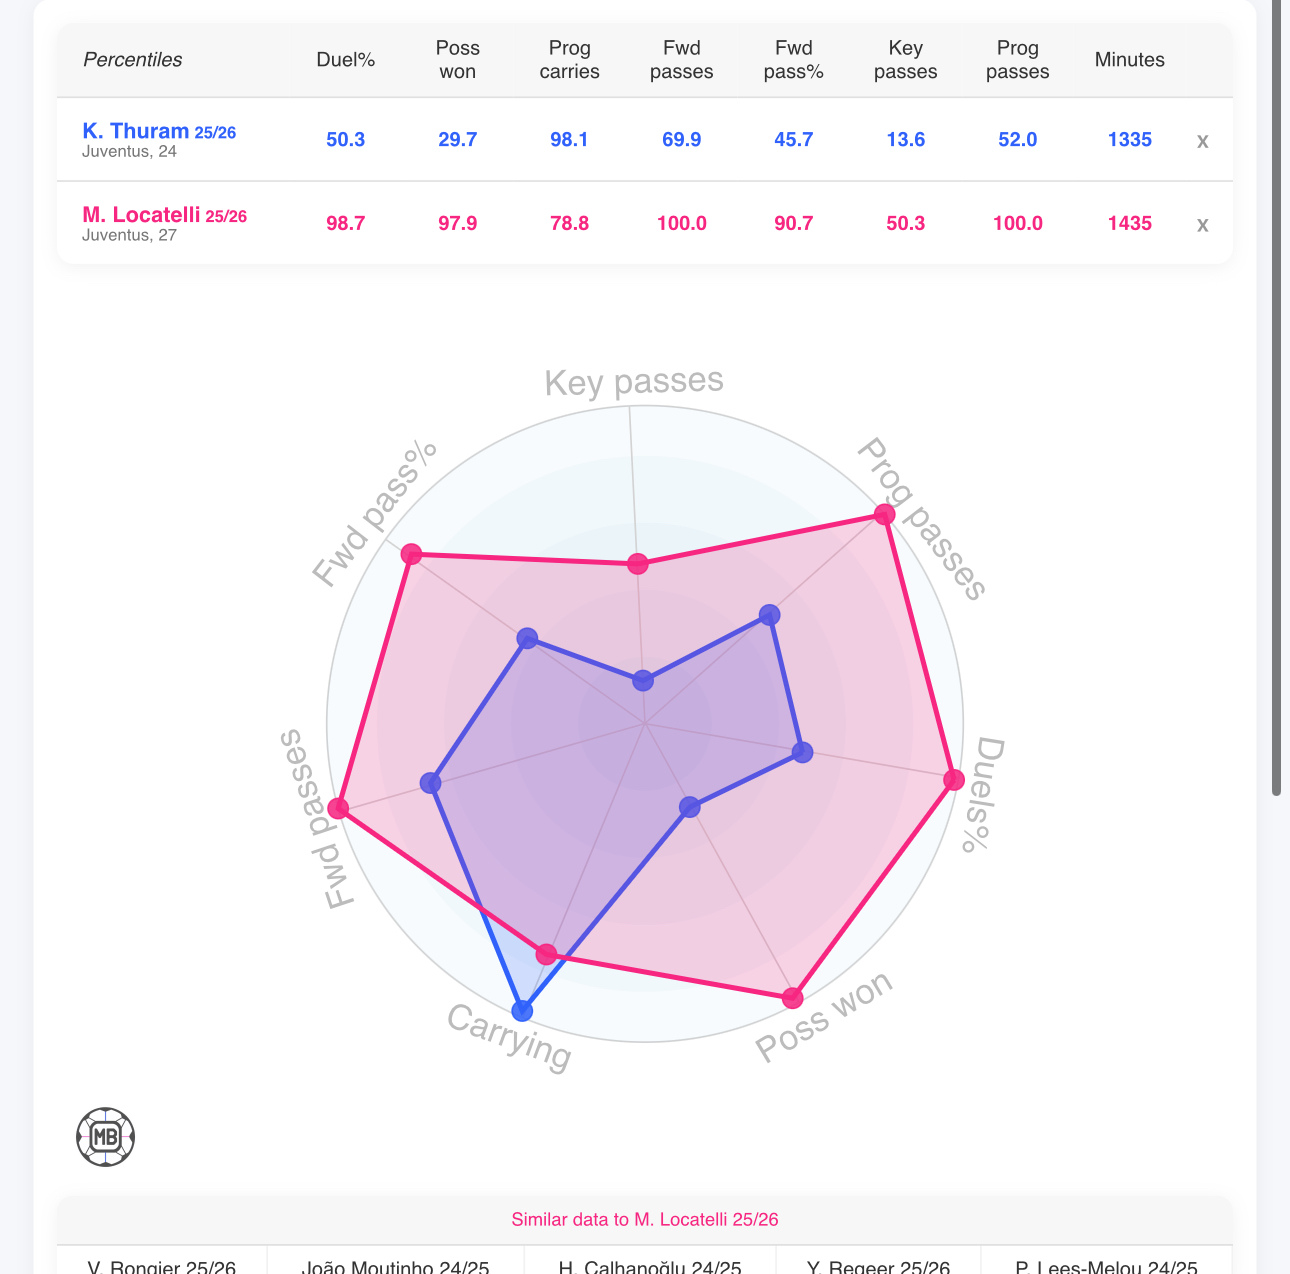Select similar player Y. Regeer 25/26
Image resolution: width=1290 pixels, height=1274 pixels.
point(878,1266)
